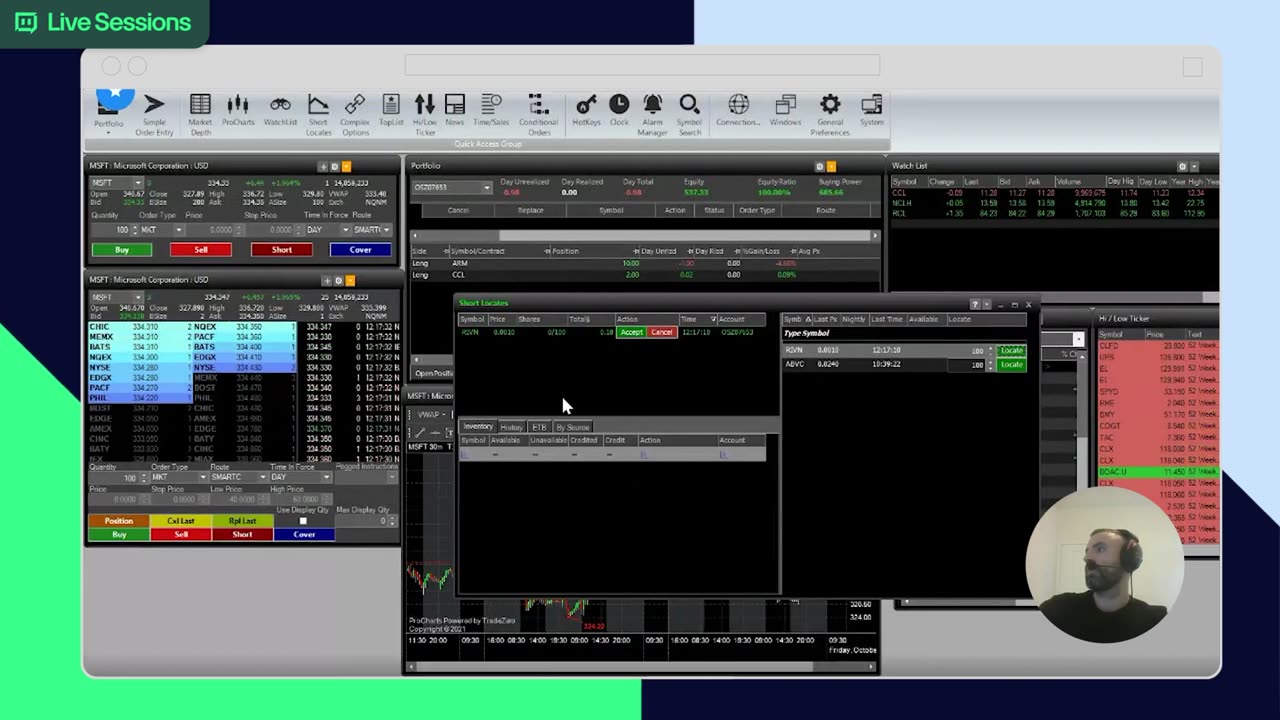Open the News window icon
Image resolution: width=1280 pixels, height=720 pixels.
click(x=455, y=110)
